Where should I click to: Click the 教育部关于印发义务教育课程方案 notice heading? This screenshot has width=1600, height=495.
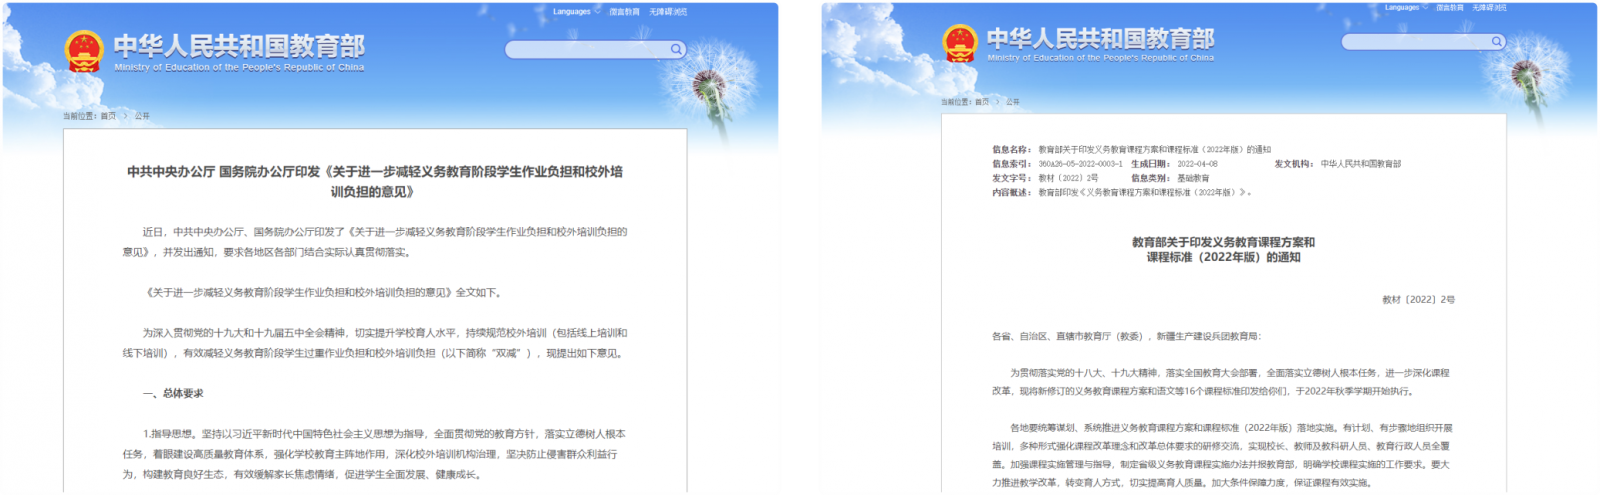1223,249
